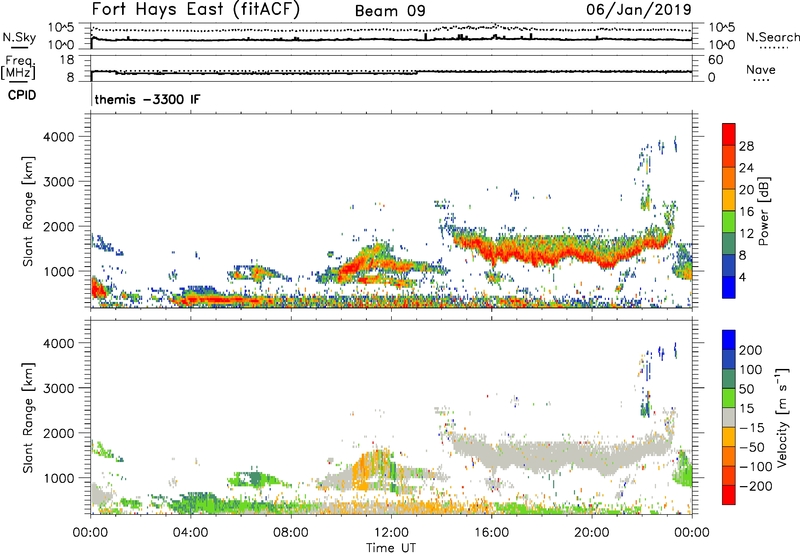
Task: Pick the yellow -50 to -15 Velocity segment
Action: pos(729,437)
